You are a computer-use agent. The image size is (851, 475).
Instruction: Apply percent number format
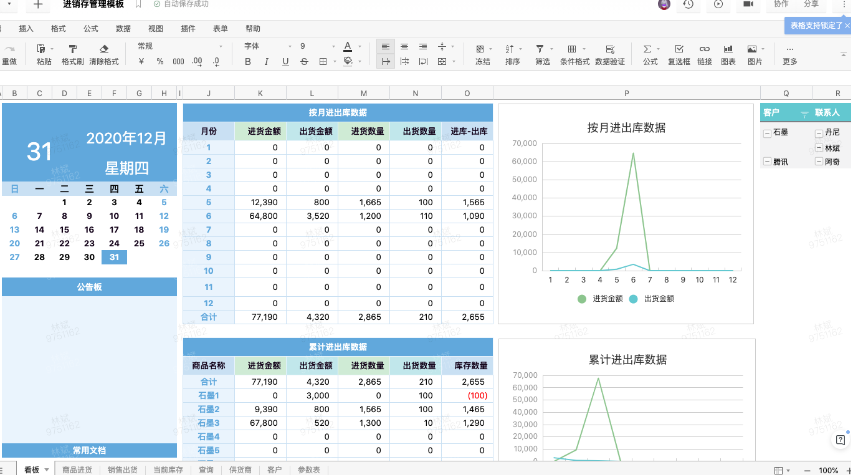(x=160, y=62)
